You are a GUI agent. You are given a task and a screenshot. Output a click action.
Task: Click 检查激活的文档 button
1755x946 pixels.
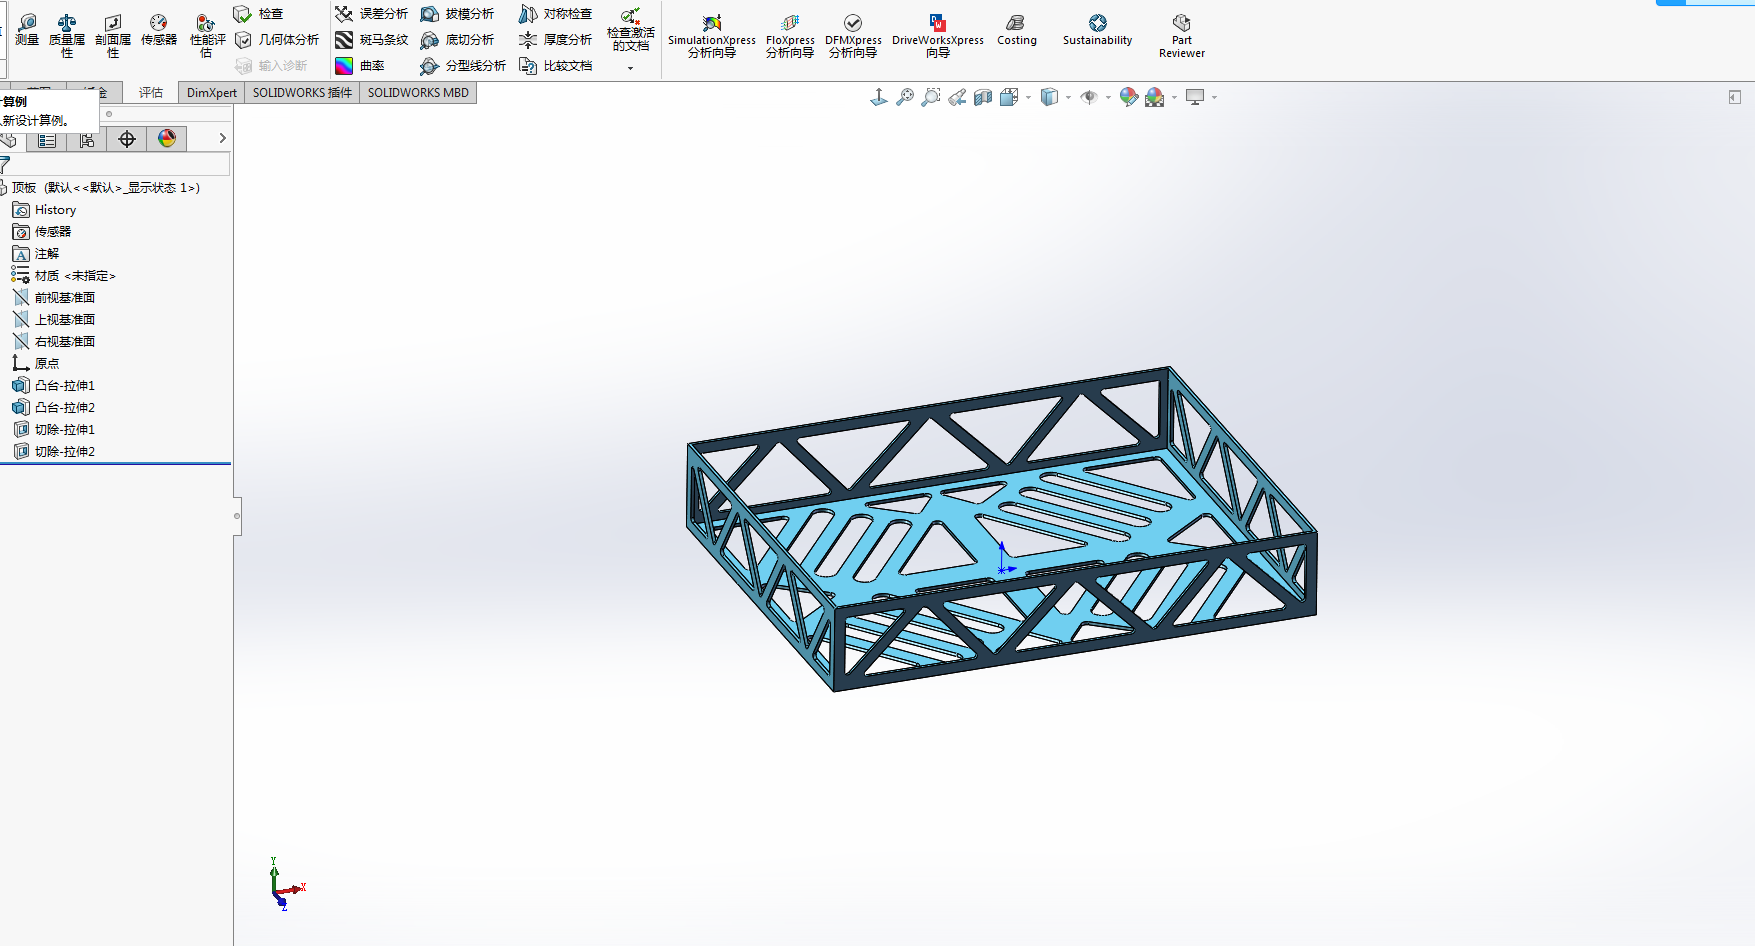pyautogui.click(x=630, y=30)
